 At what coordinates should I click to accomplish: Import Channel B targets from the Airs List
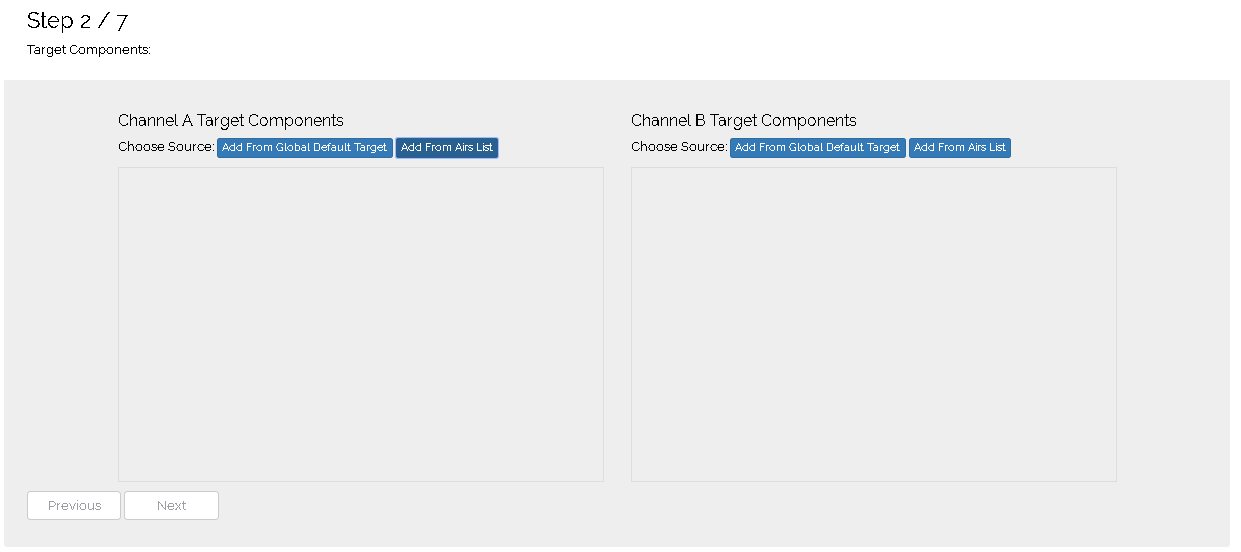959,148
